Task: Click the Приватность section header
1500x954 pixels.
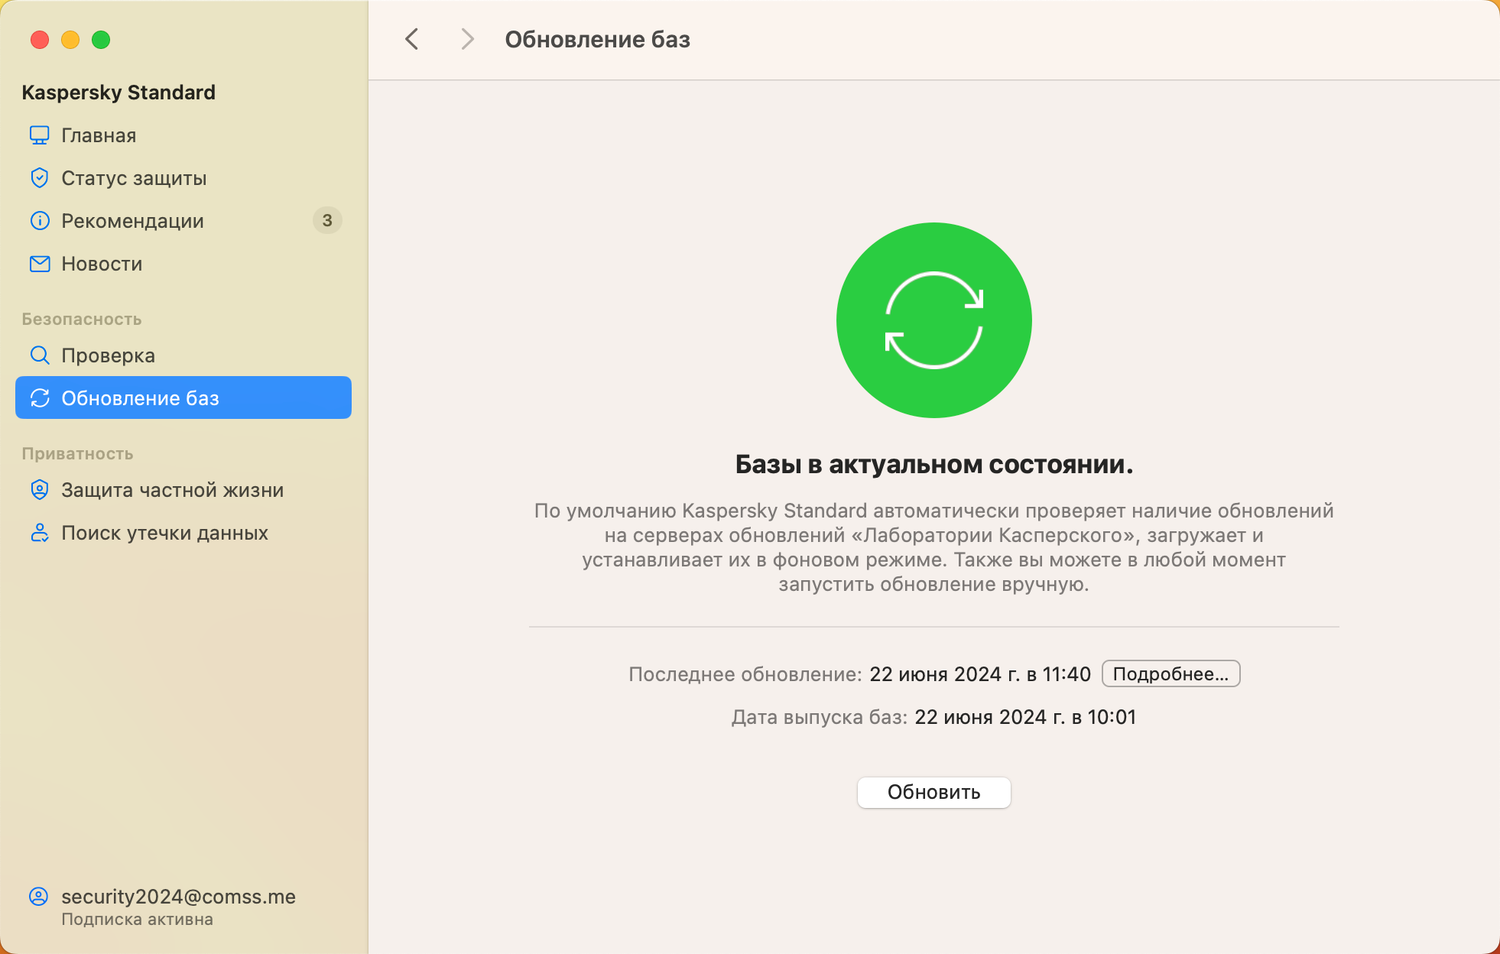Action: click(78, 454)
